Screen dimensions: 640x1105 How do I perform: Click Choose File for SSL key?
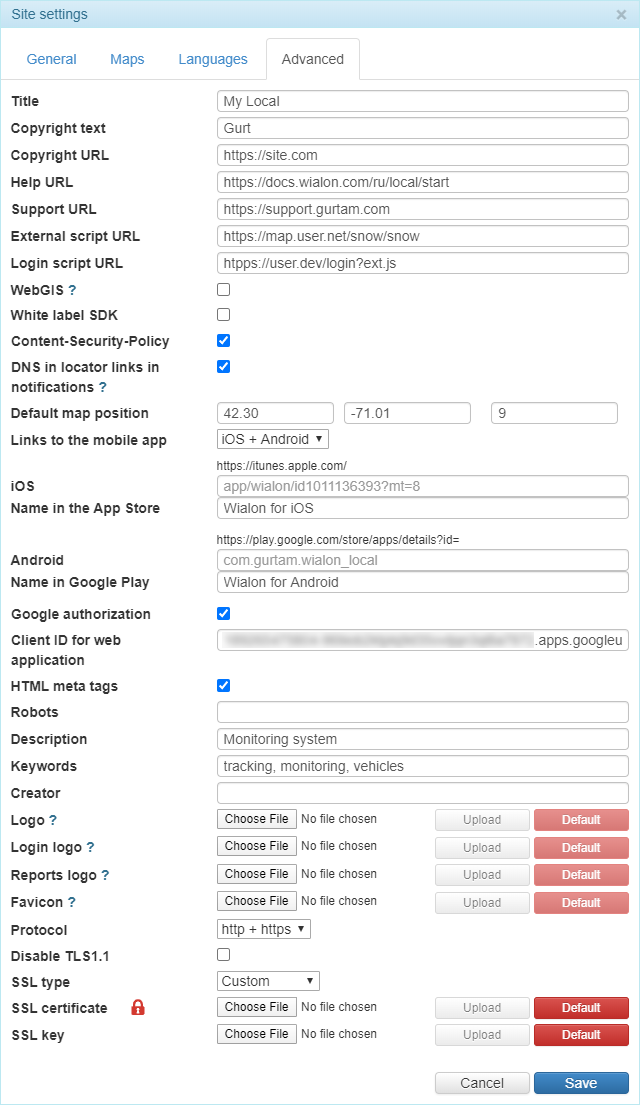(x=257, y=1034)
